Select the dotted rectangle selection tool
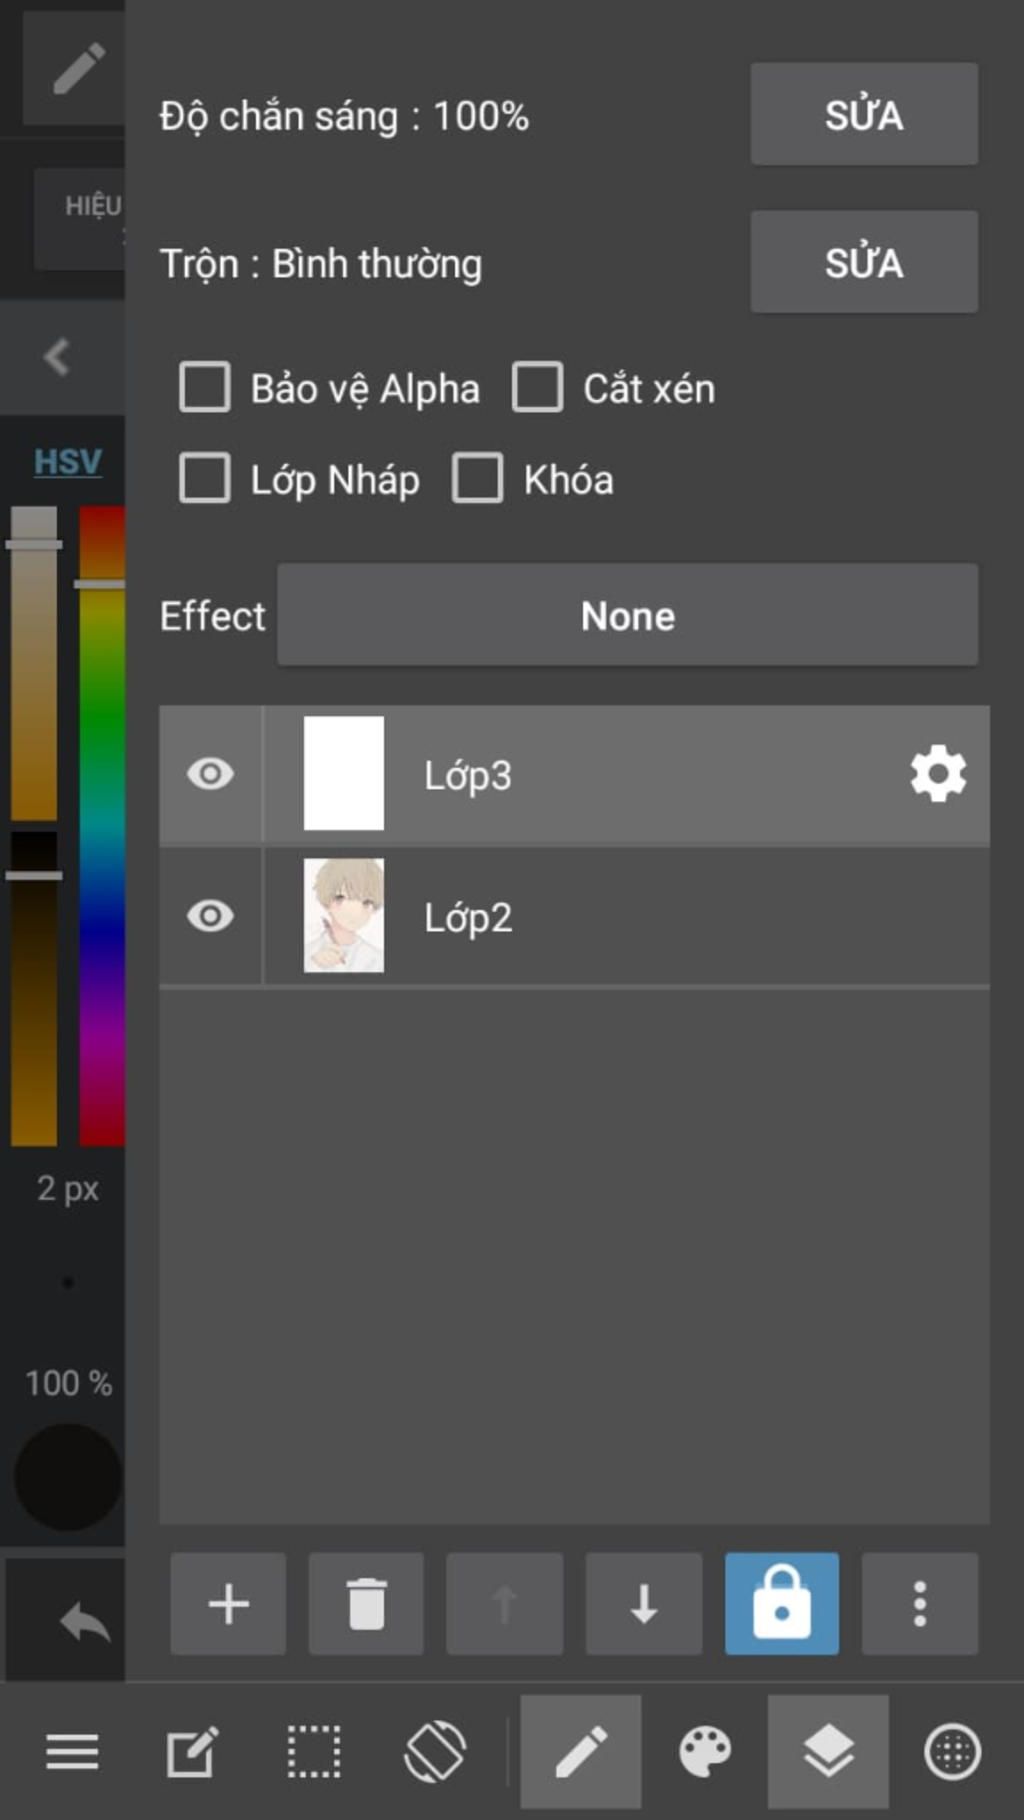The width and height of the screenshot is (1024, 1820). point(314,1752)
